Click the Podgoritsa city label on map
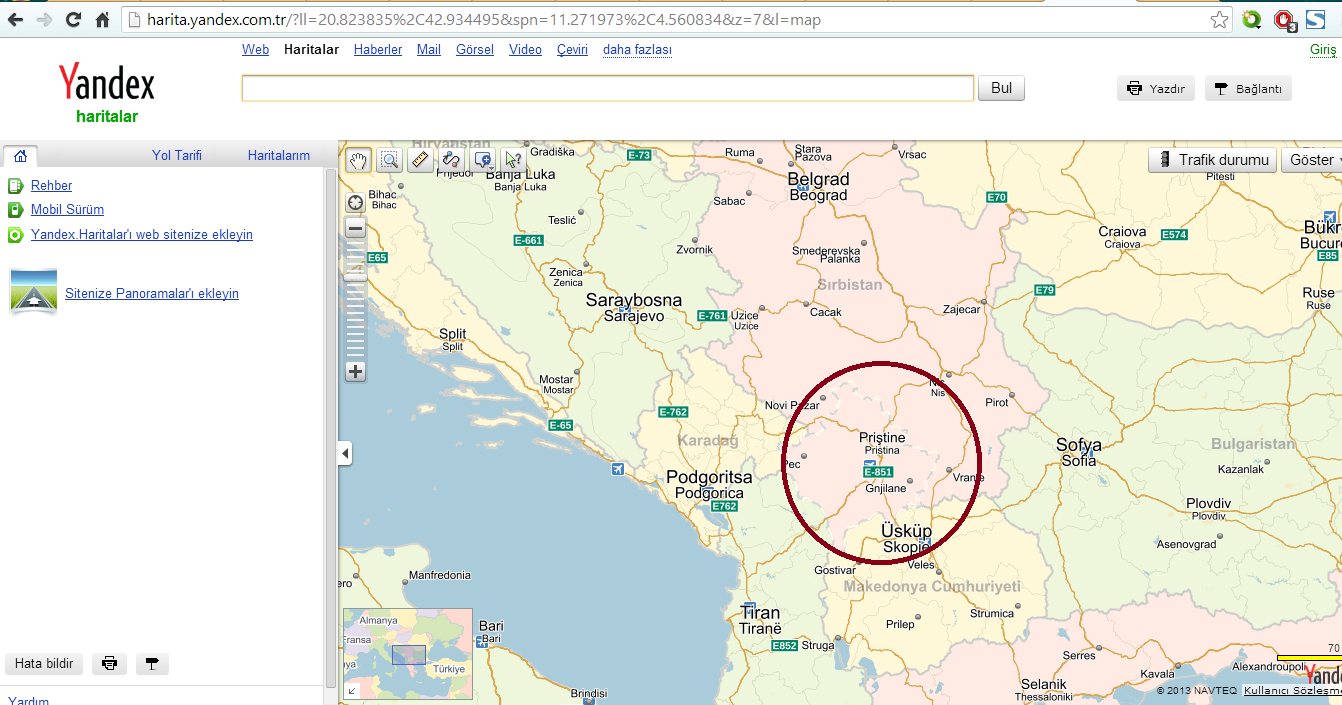This screenshot has width=1342, height=705. pyautogui.click(x=709, y=478)
